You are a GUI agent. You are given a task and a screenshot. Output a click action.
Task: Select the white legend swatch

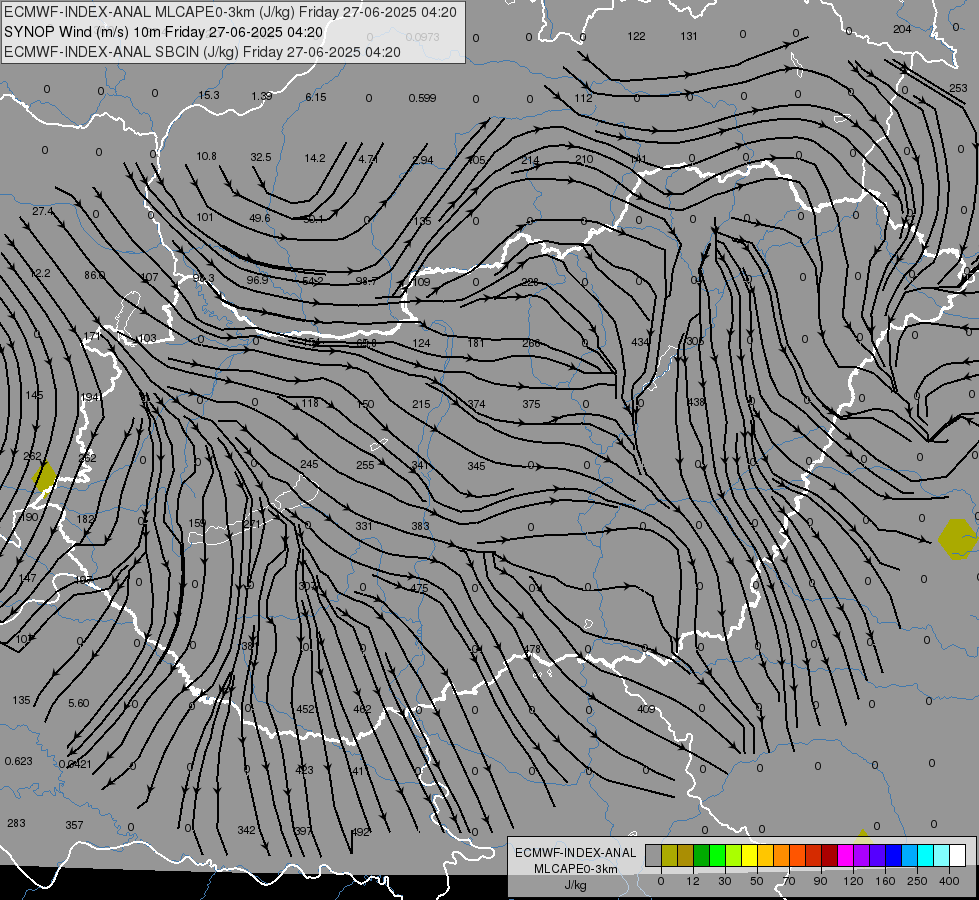[x=957, y=855]
